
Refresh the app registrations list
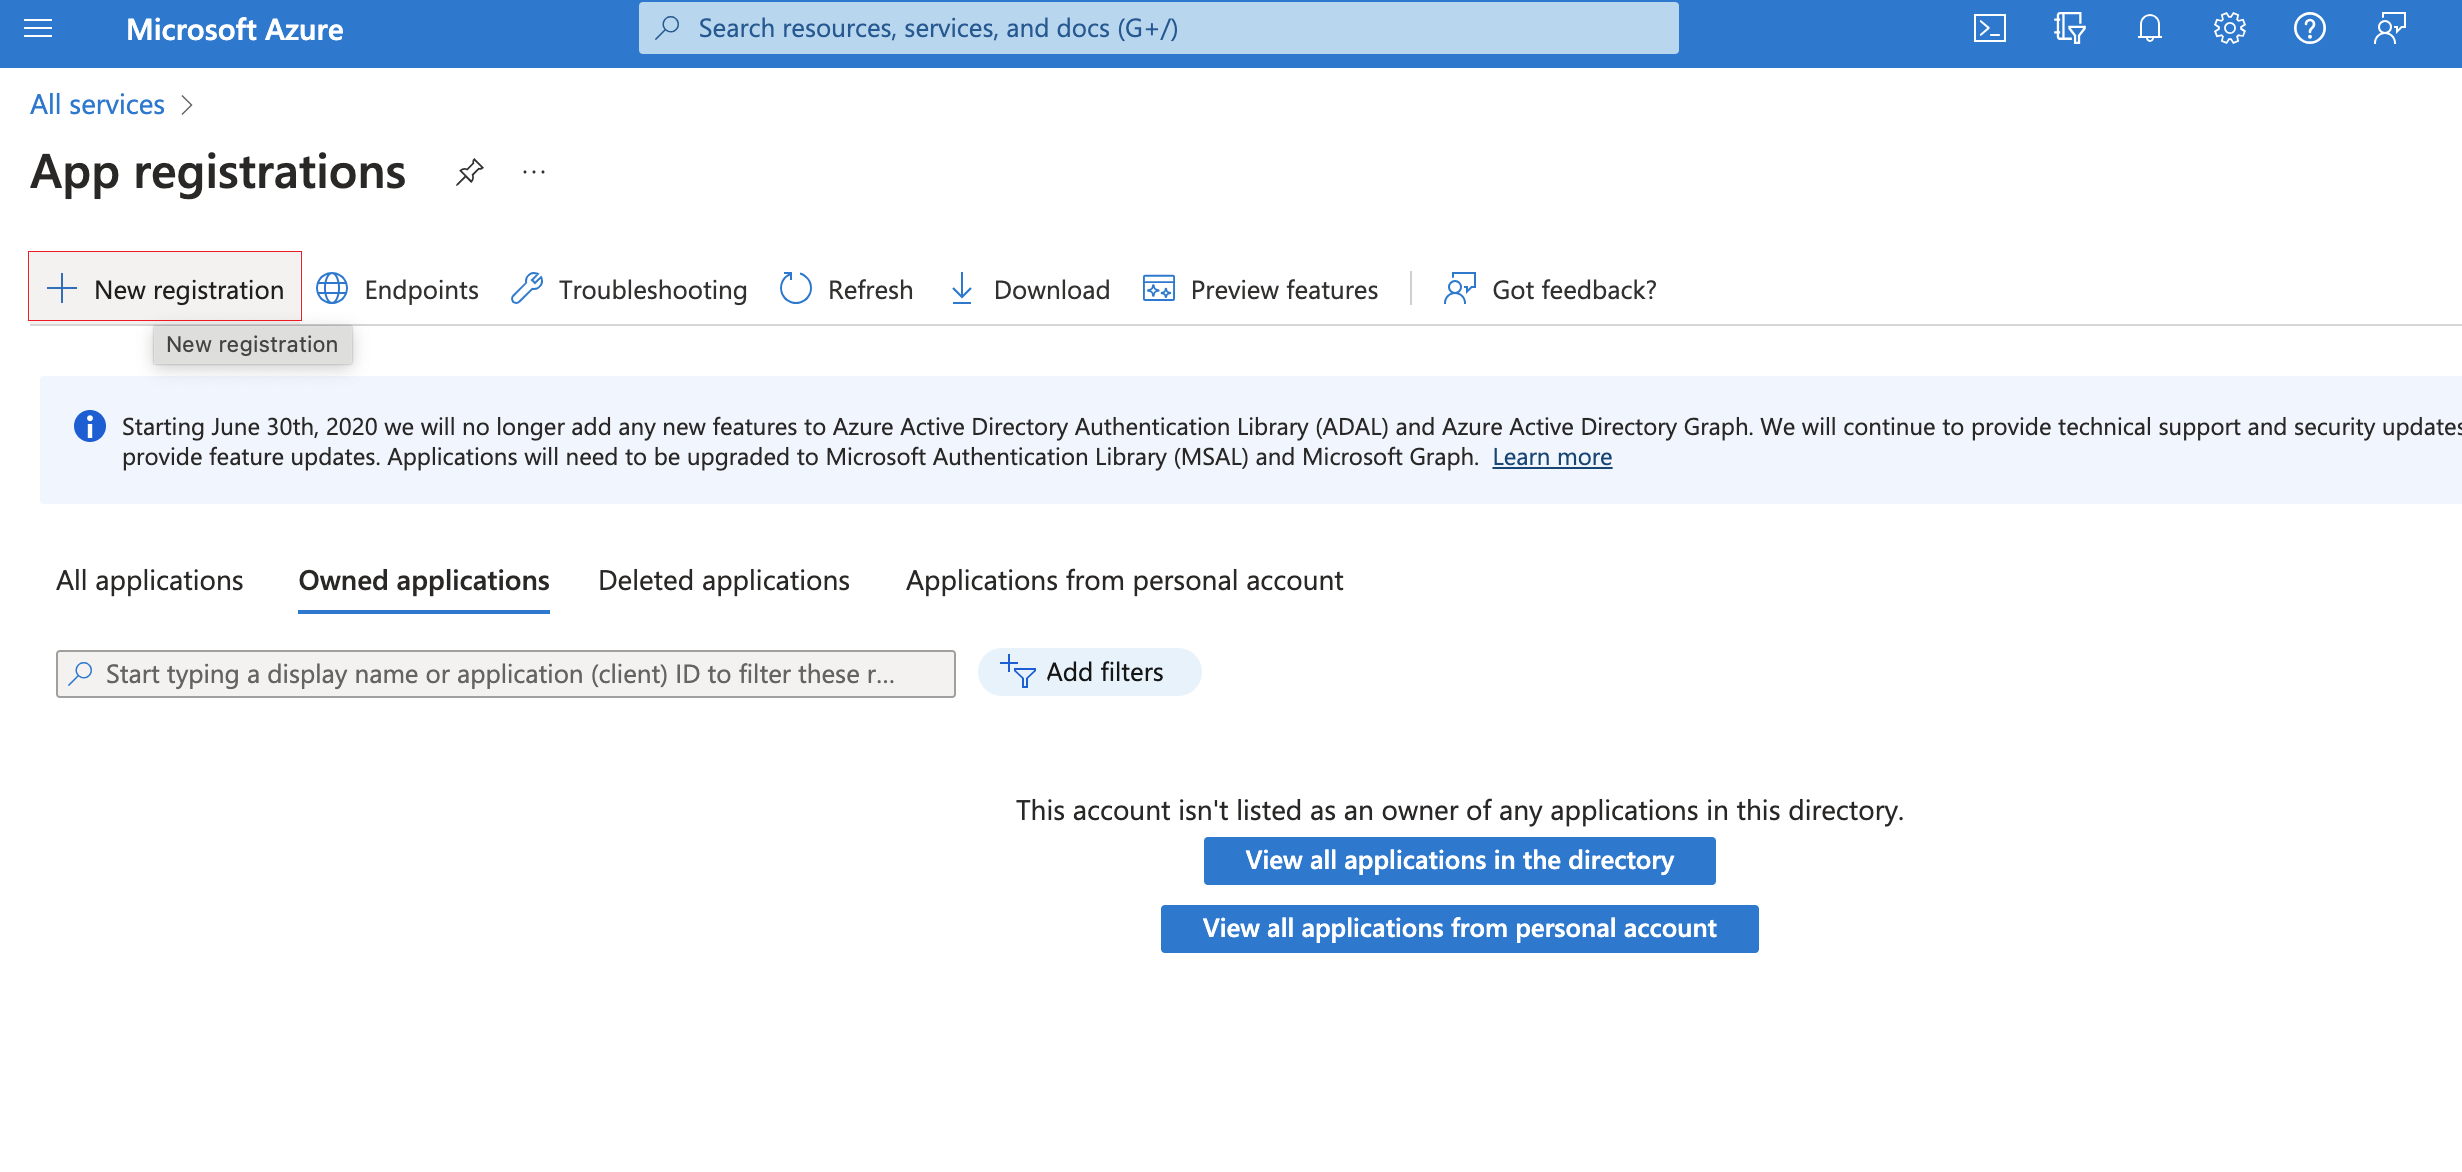846,289
